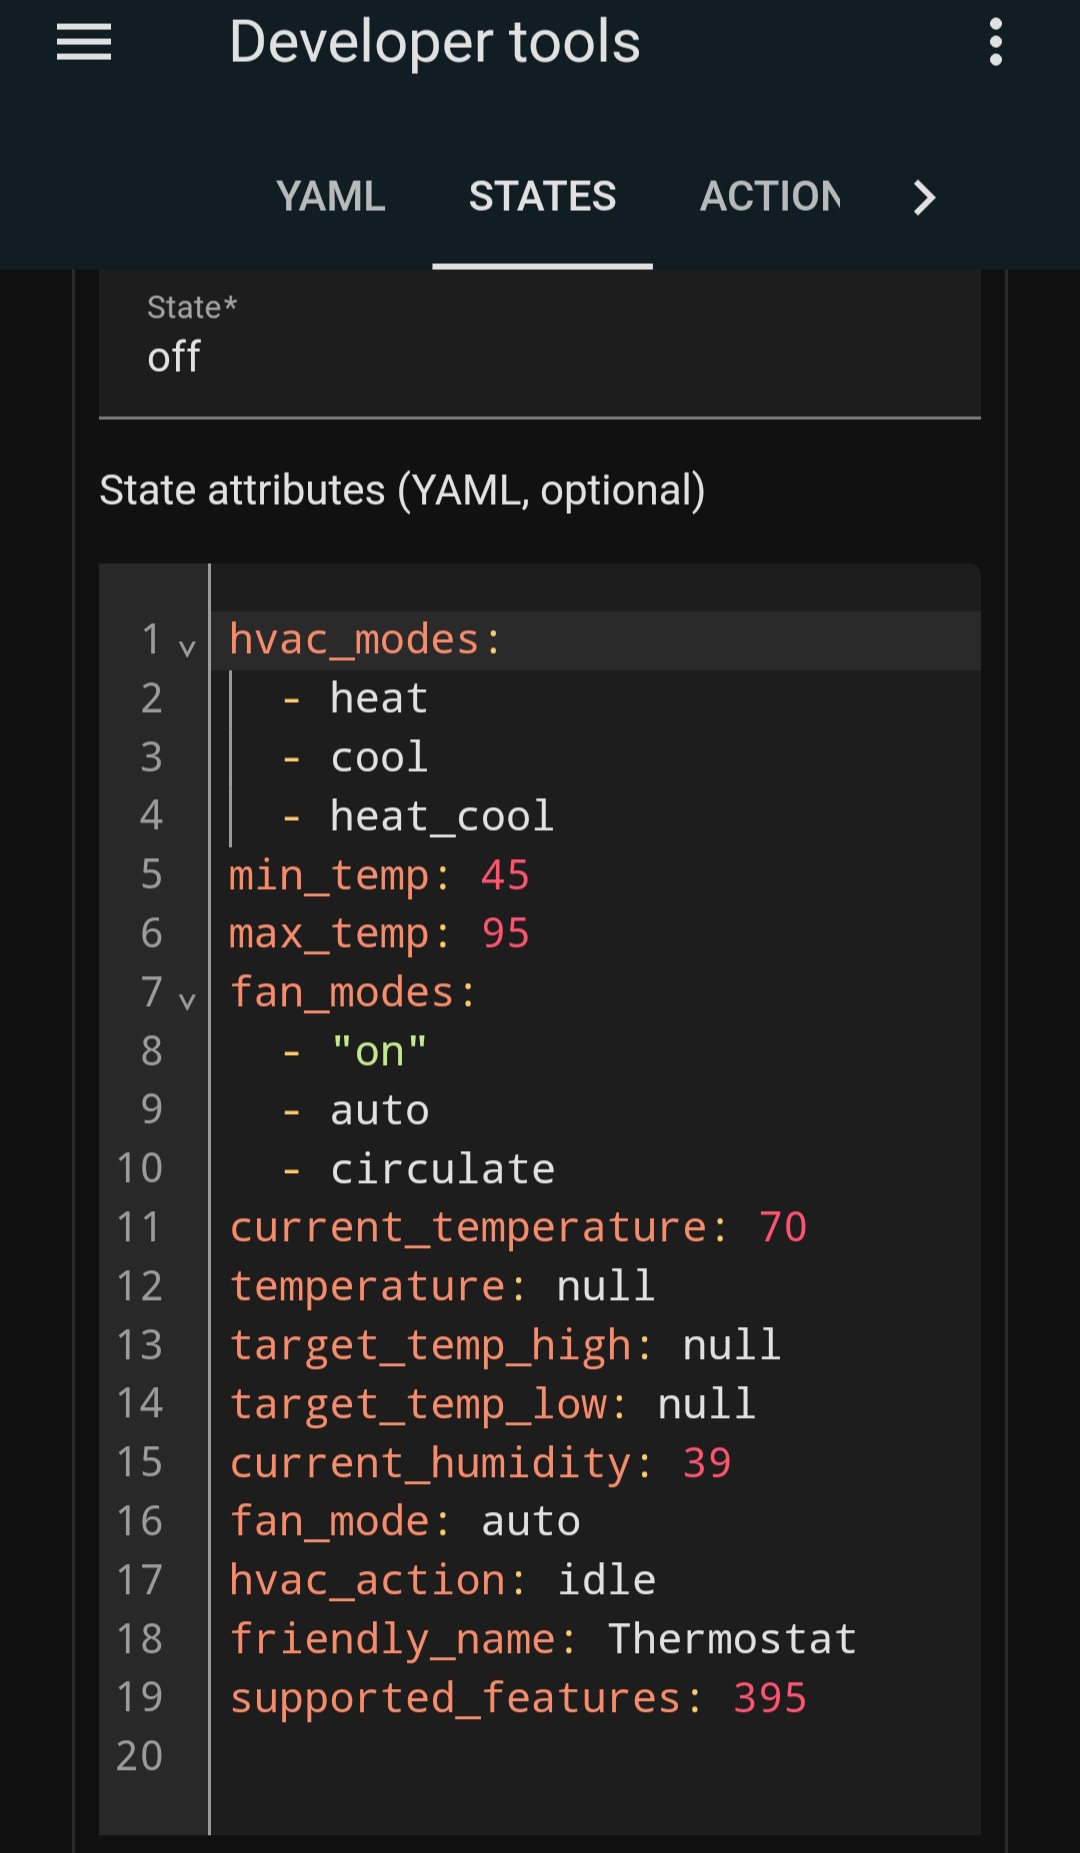Screen dimensions: 1080x1853
Task: Click the current_temperature value 70
Action: tap(782, 1228)
